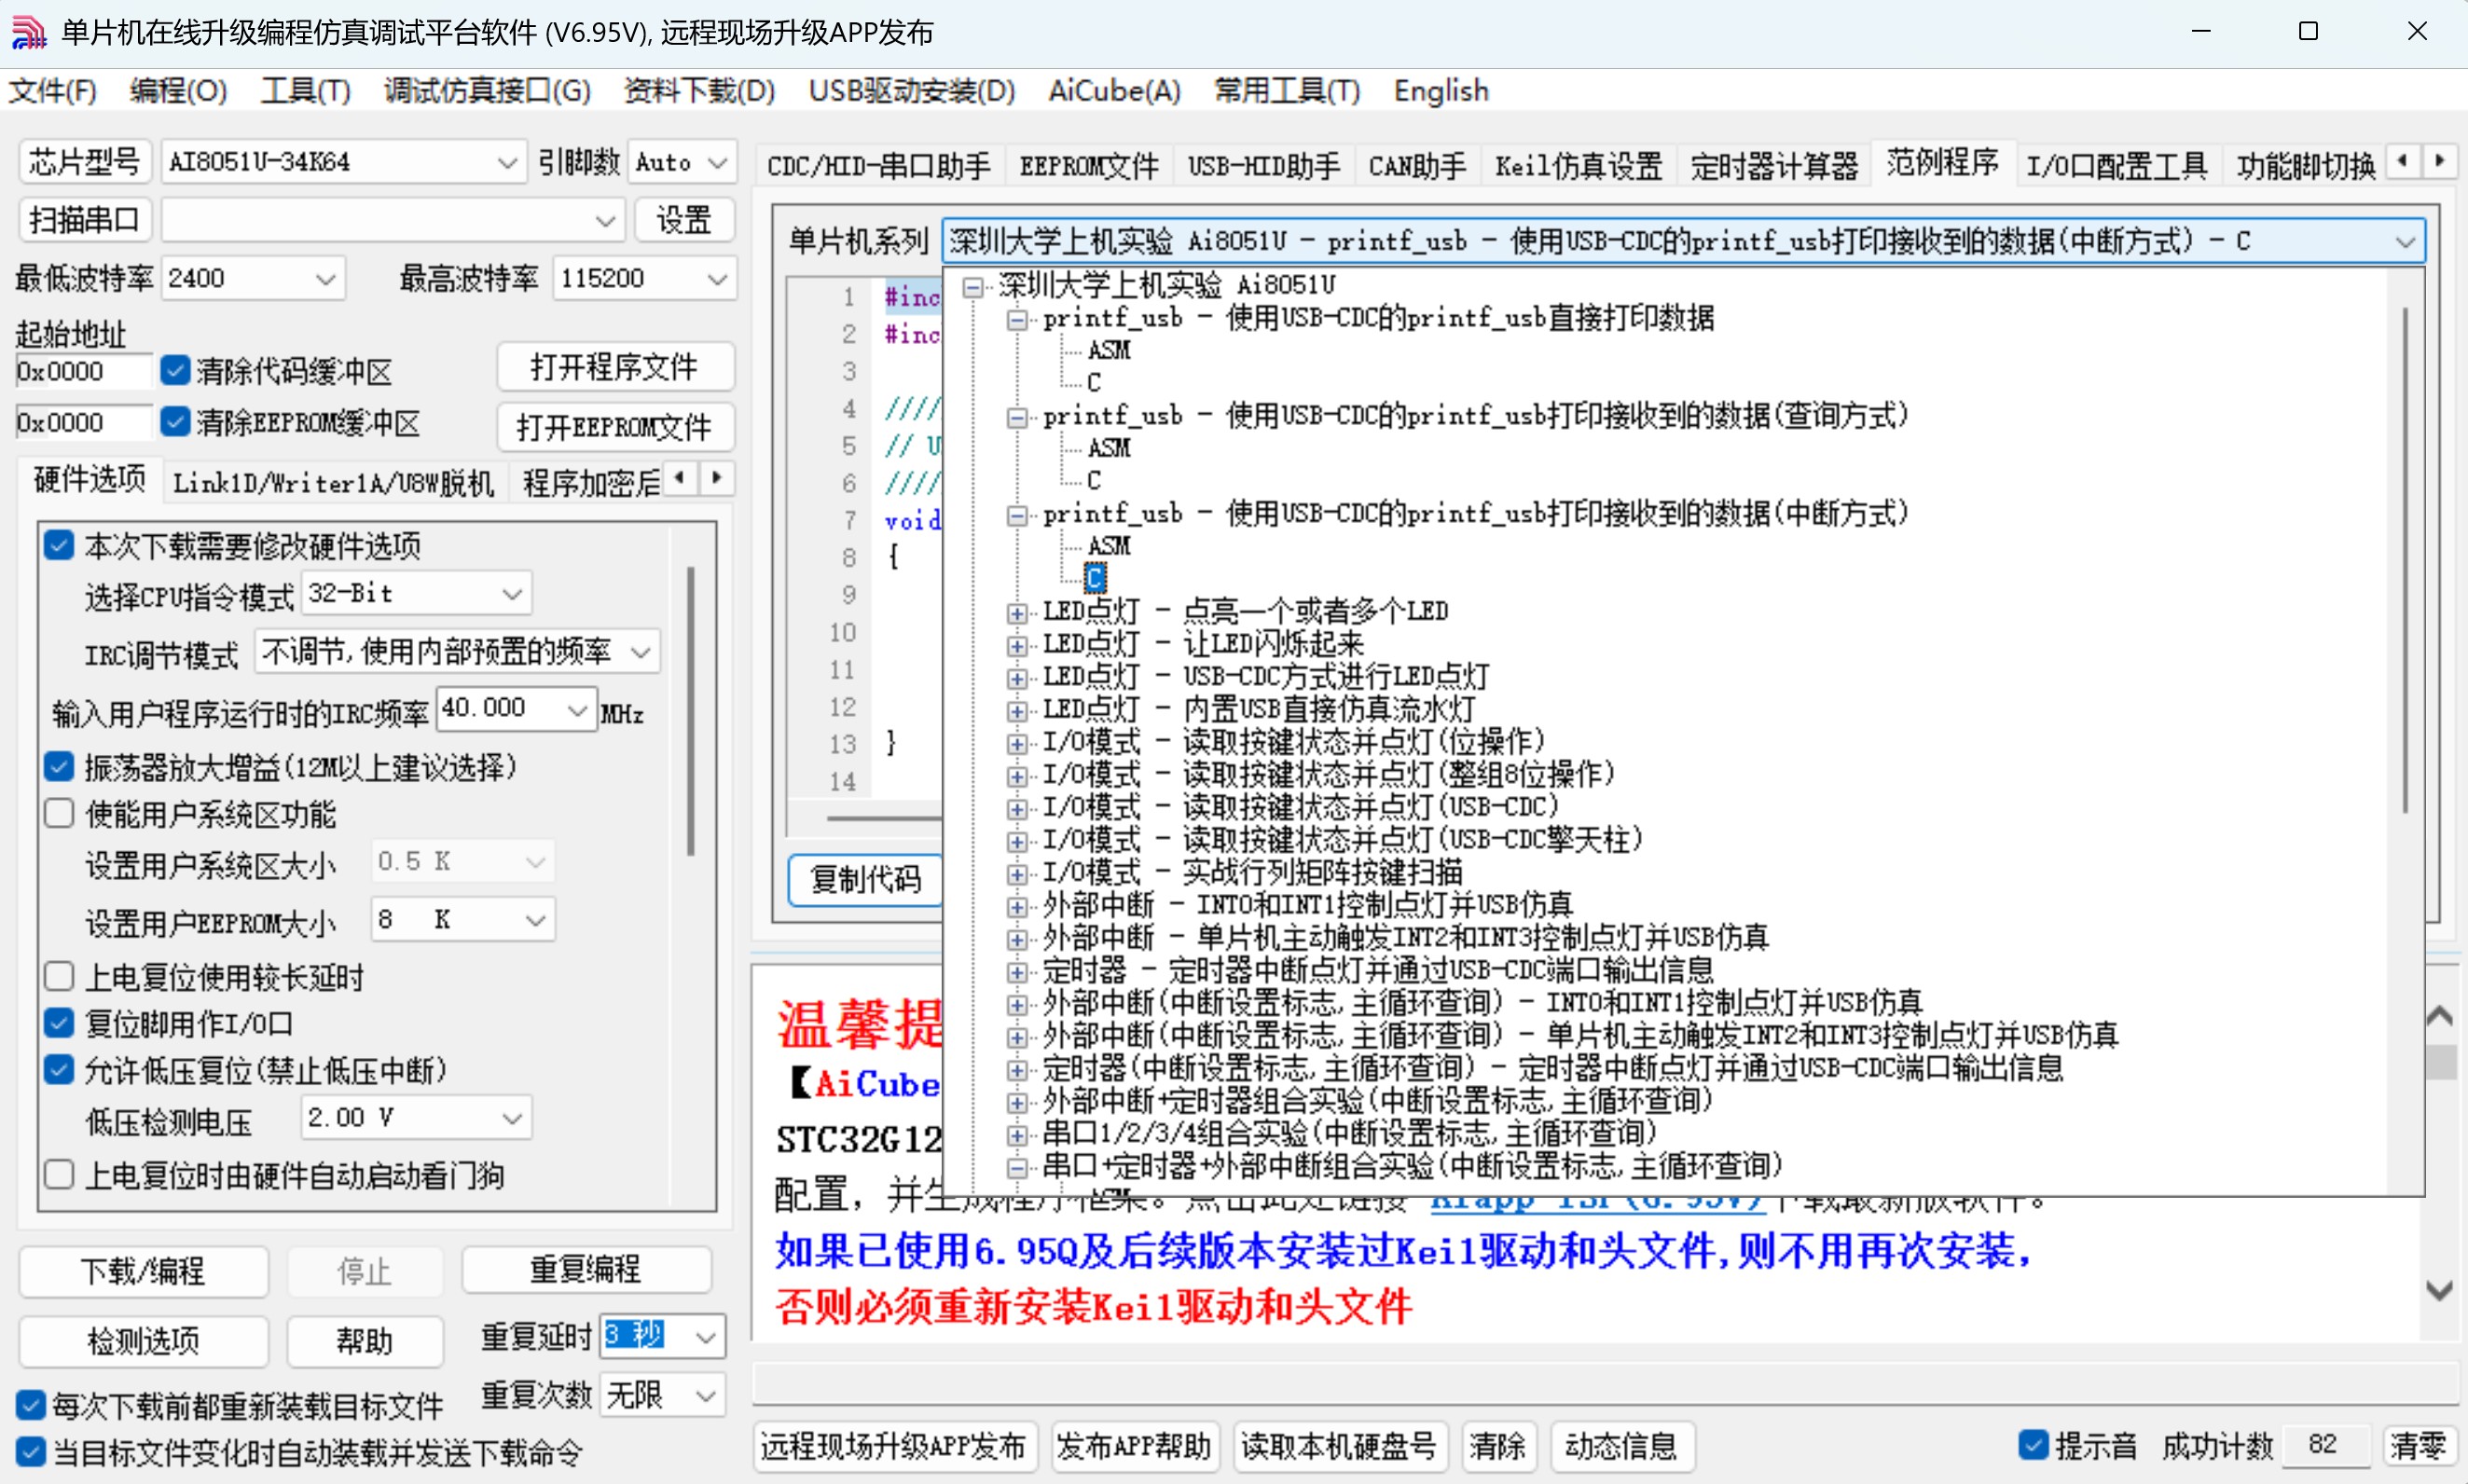The image size is (2468, 1484).
Task: Click the app logo icon in title bar
Action: (29, 32)
